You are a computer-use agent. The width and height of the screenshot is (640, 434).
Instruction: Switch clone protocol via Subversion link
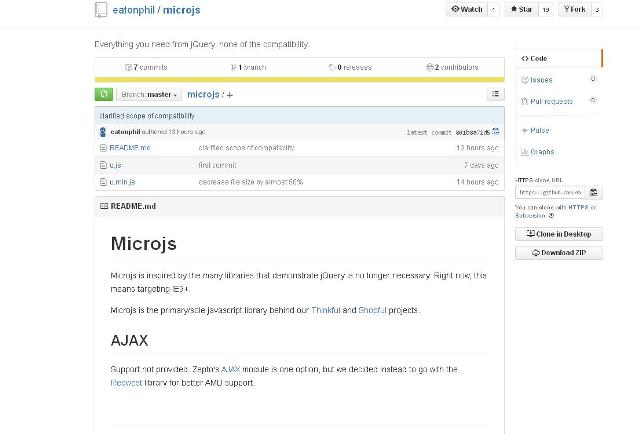pos(530,216)
